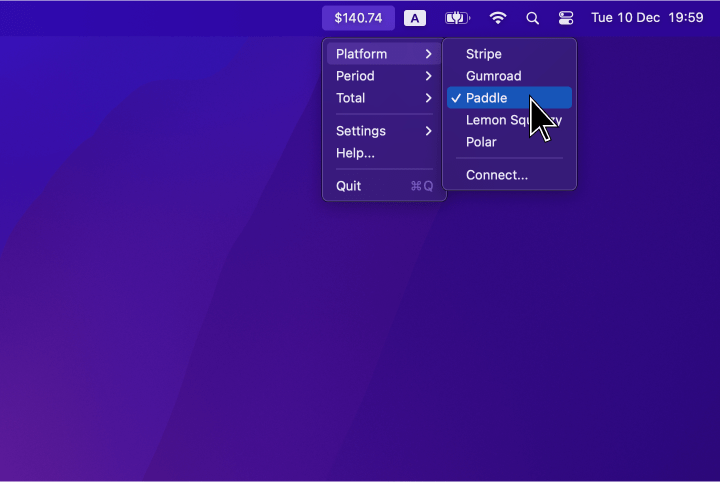
Task: Open the Help... menu item
Action: point(355,153)
